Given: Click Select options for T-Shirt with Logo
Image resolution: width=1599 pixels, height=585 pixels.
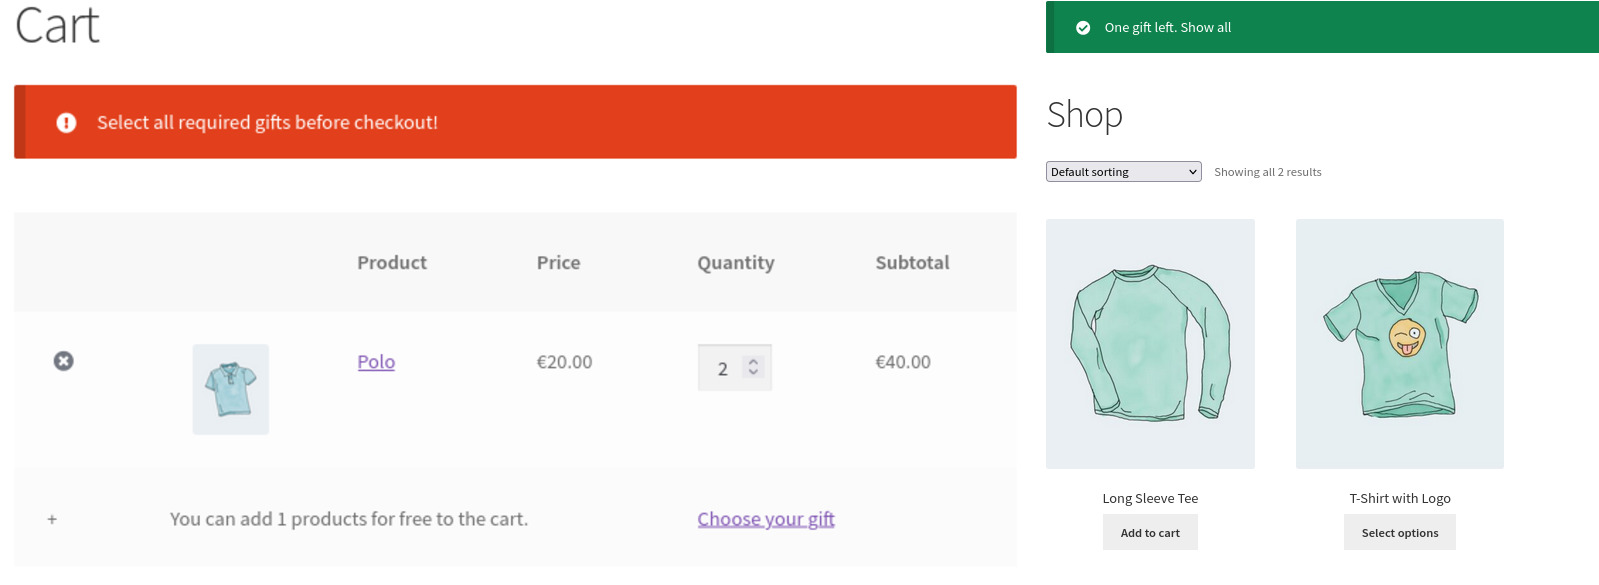Looking at the screenshot, I should (1400, 533).
